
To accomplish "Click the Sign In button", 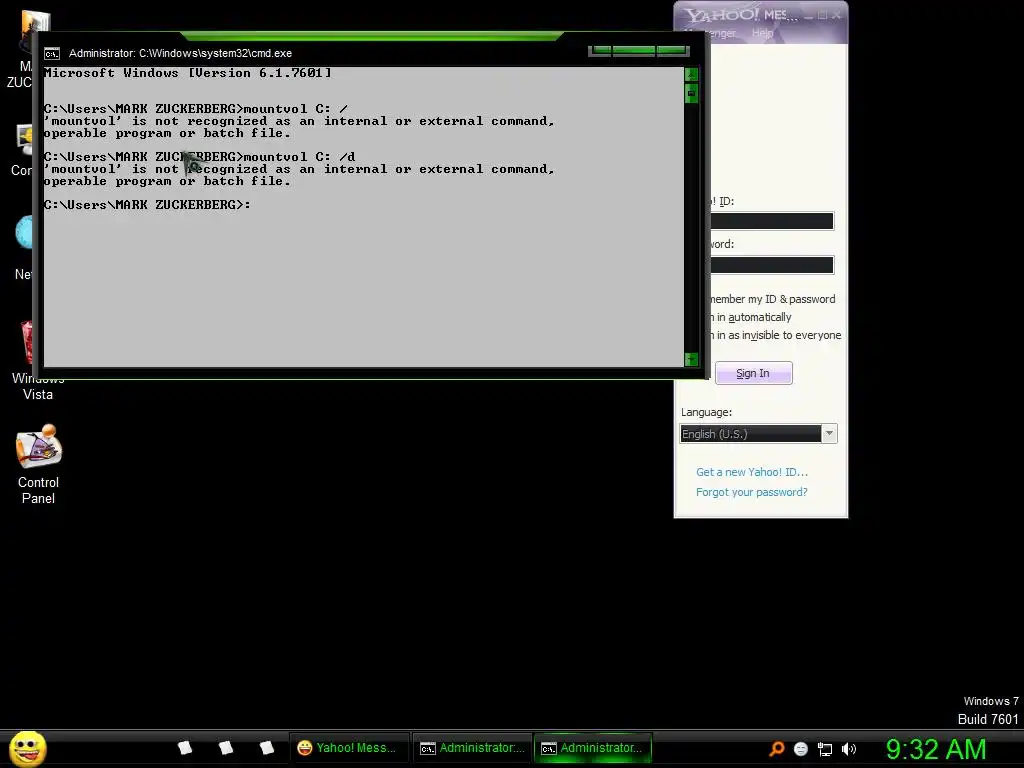I will 754,373.
